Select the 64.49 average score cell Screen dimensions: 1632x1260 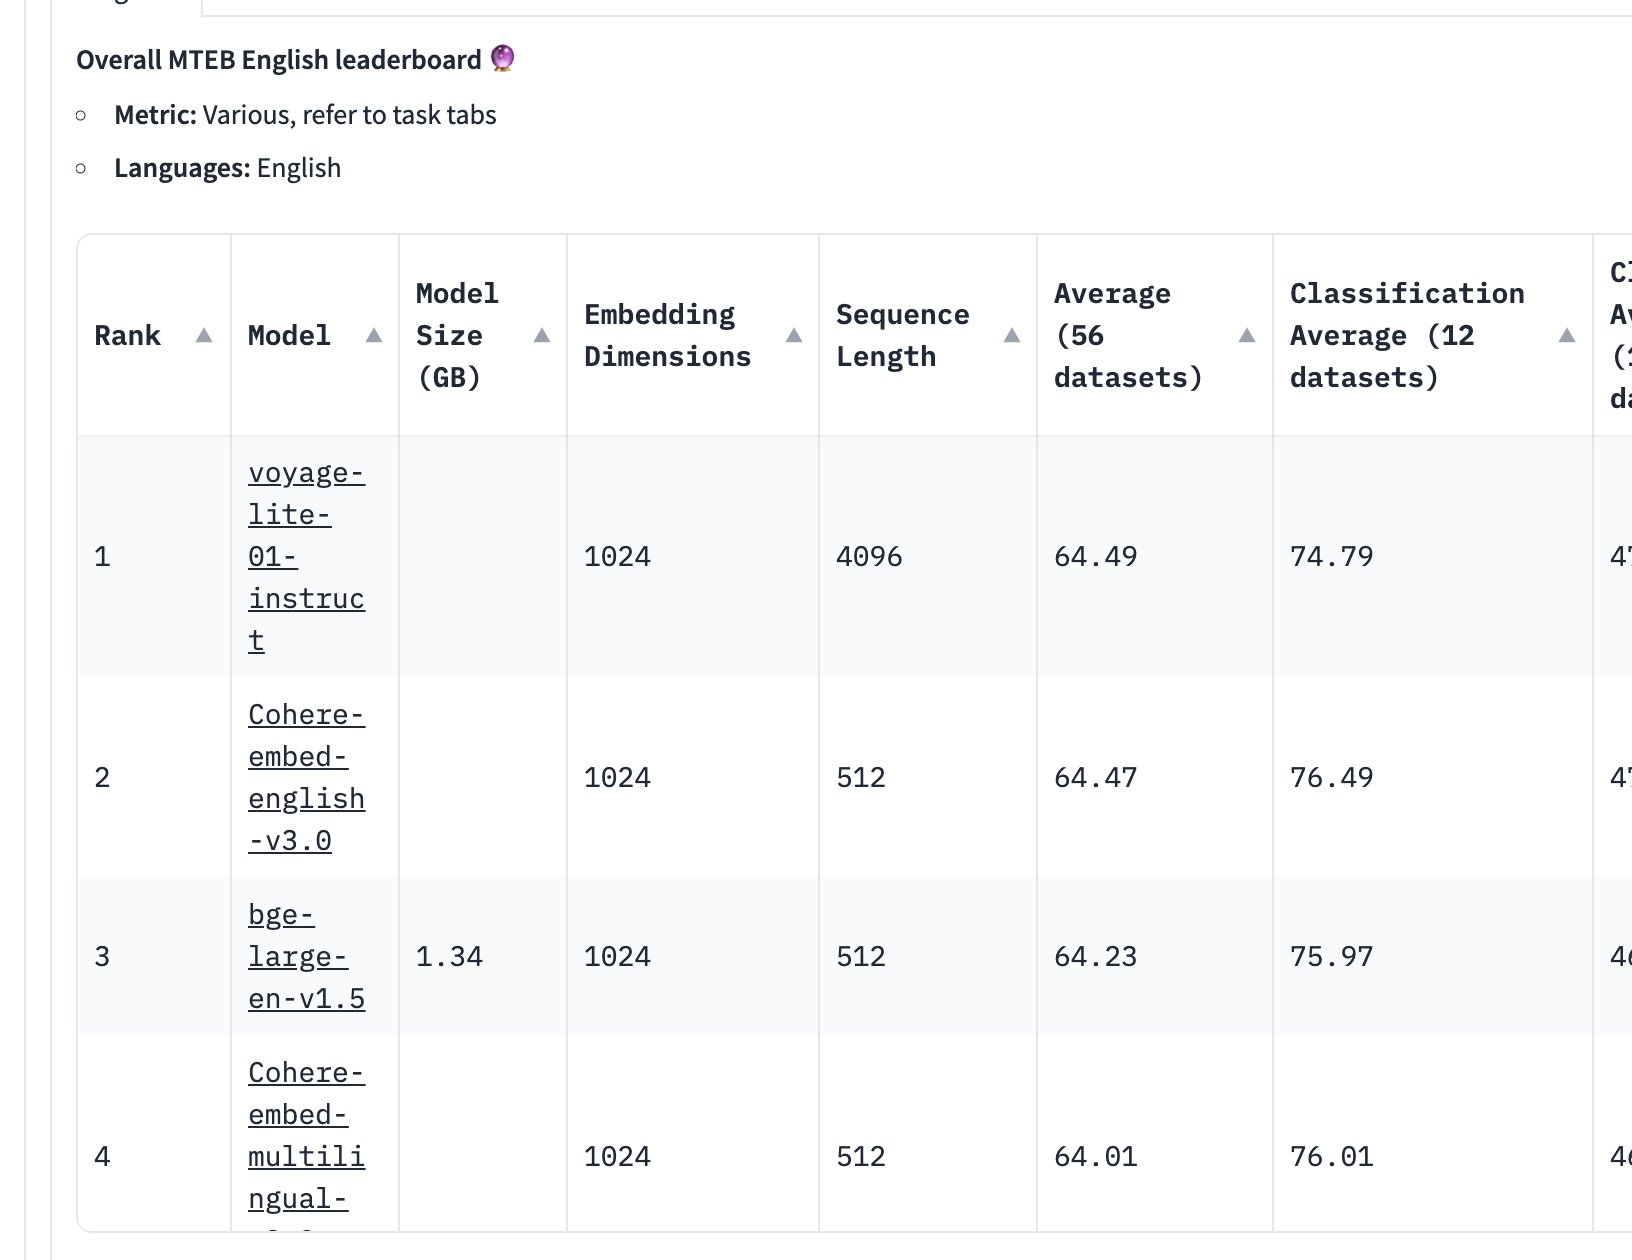1096,557
